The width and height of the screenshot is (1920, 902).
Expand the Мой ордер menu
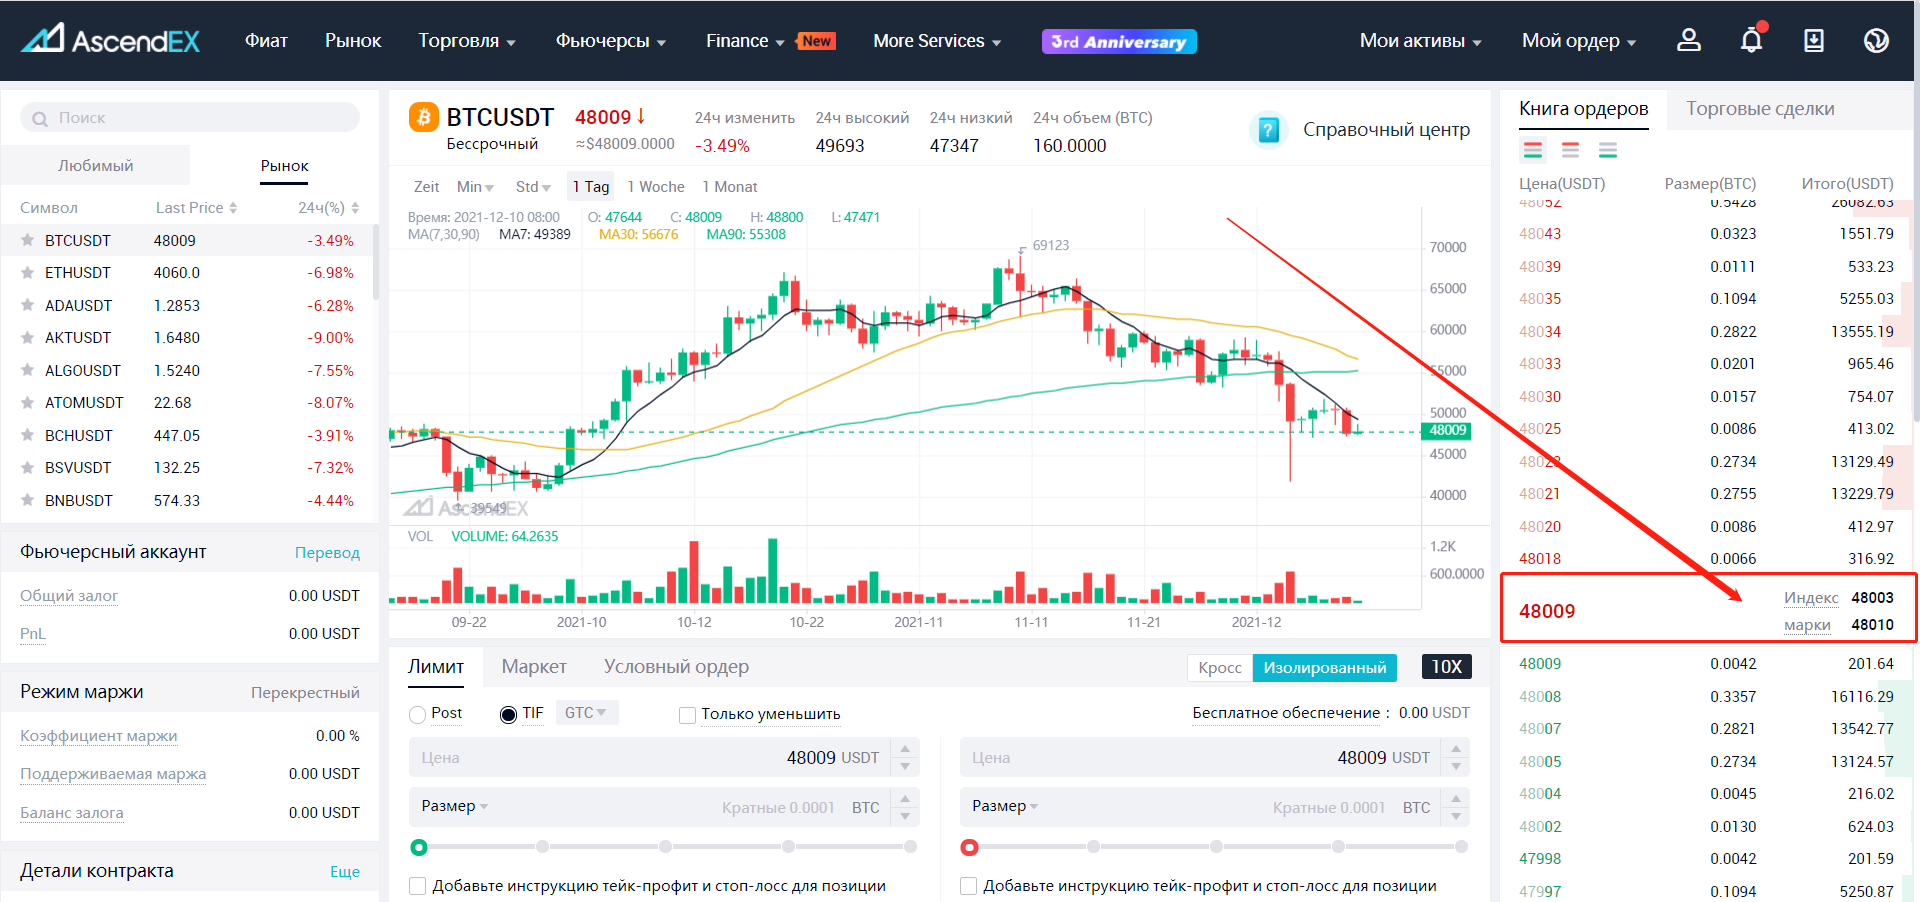click(x=1579, y=41)
